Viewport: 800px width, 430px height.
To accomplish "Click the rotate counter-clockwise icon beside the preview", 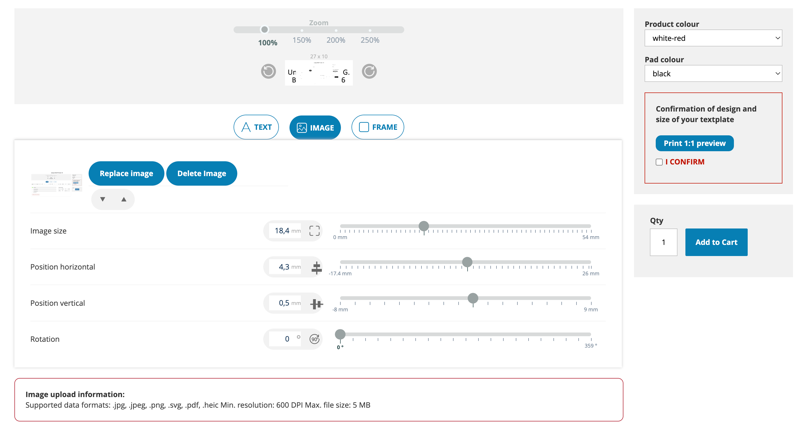I will click(x=268, y=71).
